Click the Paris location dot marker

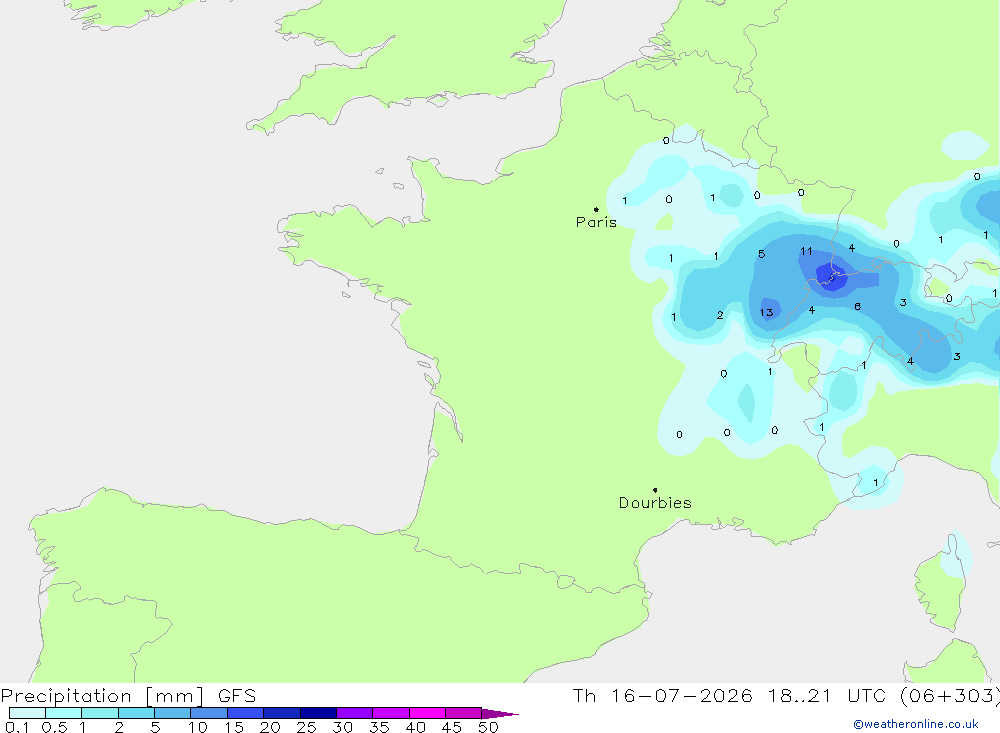click(596, 209)
